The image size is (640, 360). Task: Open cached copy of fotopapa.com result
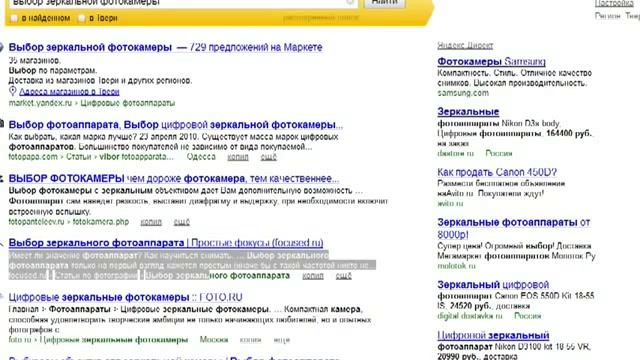pos(238,157)
